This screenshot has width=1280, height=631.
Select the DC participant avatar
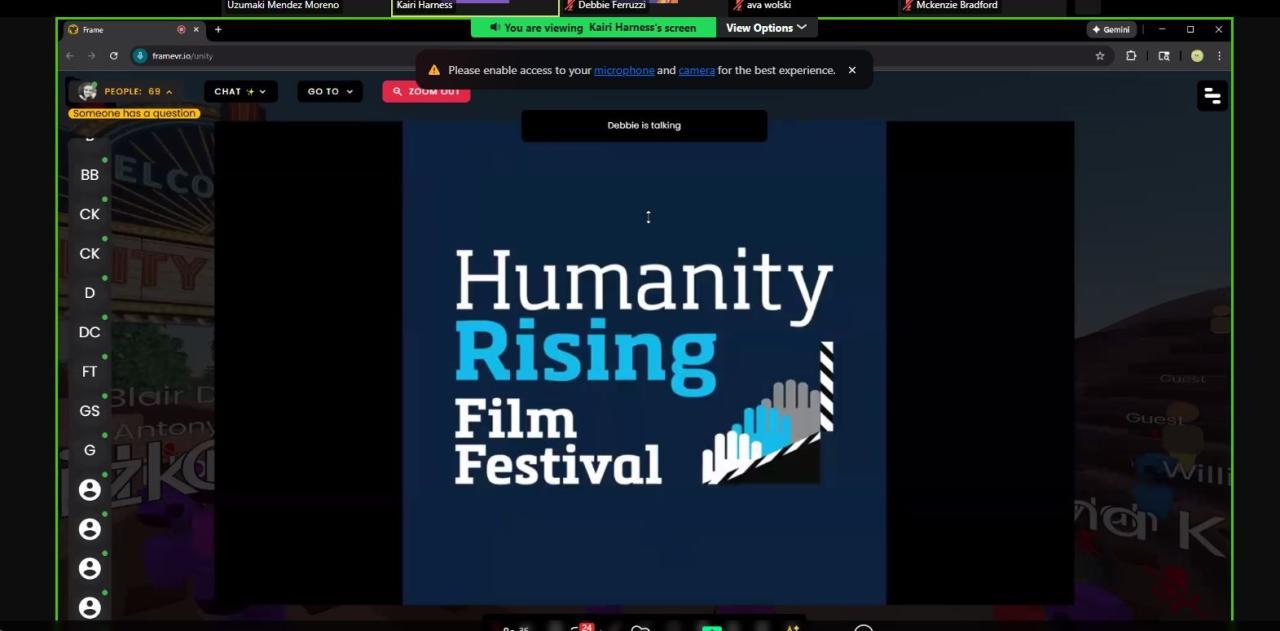pyautogui.click(x=90, y=332)
